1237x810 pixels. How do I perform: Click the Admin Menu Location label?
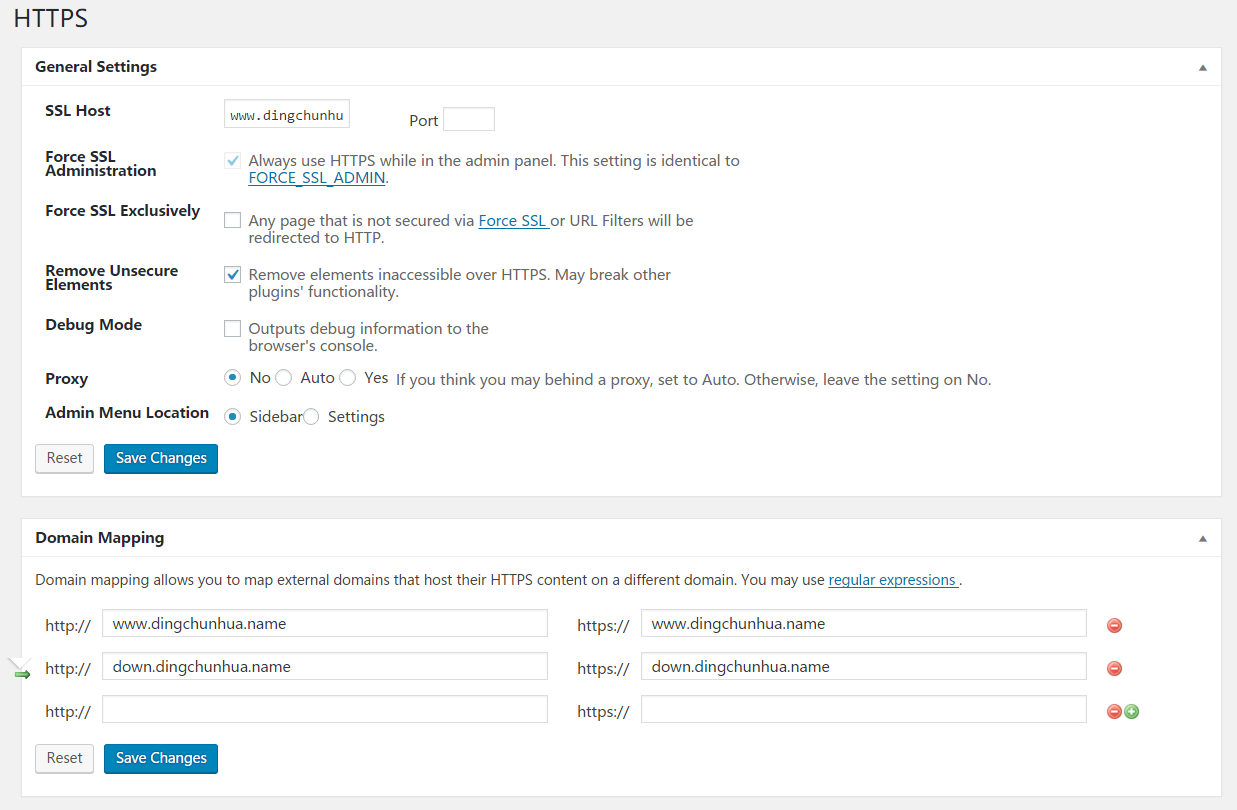coord(127,413)
